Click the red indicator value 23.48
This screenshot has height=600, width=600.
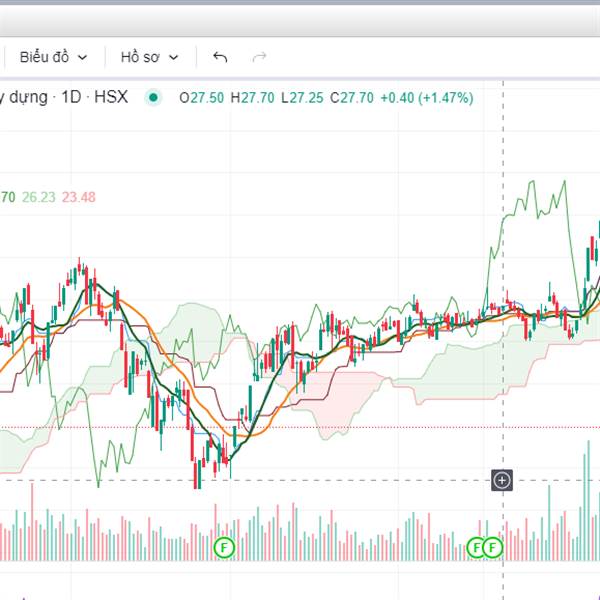78,197
